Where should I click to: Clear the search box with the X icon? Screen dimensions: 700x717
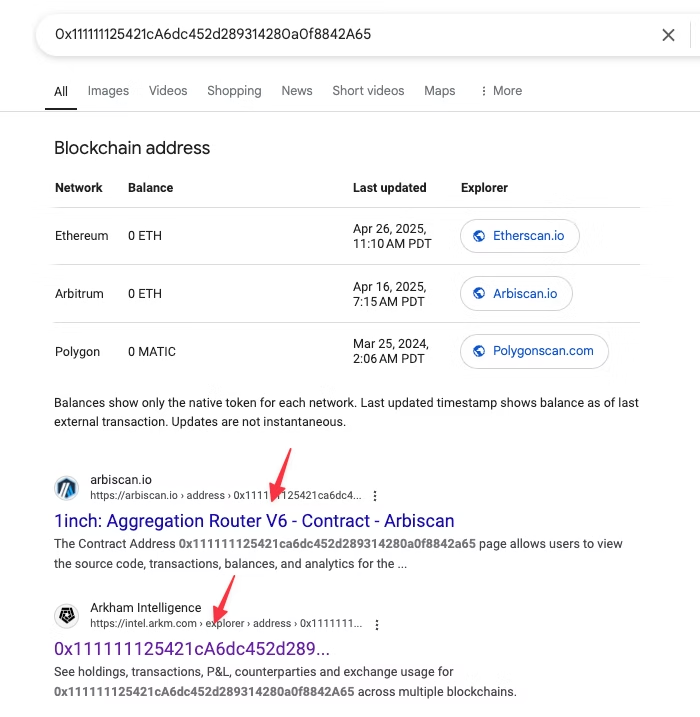pyautogui.click(x=668, y=35)
